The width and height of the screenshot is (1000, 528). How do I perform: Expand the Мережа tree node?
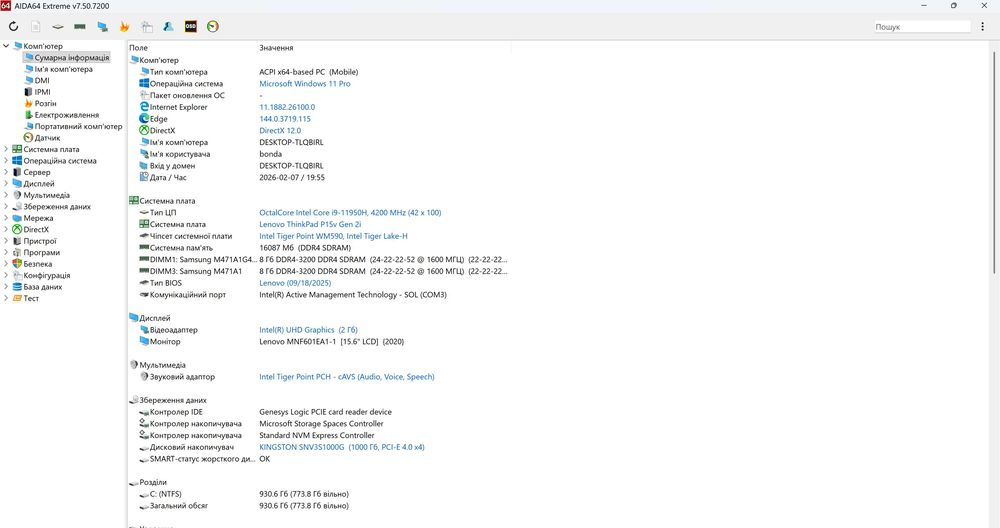pos(6,218)
